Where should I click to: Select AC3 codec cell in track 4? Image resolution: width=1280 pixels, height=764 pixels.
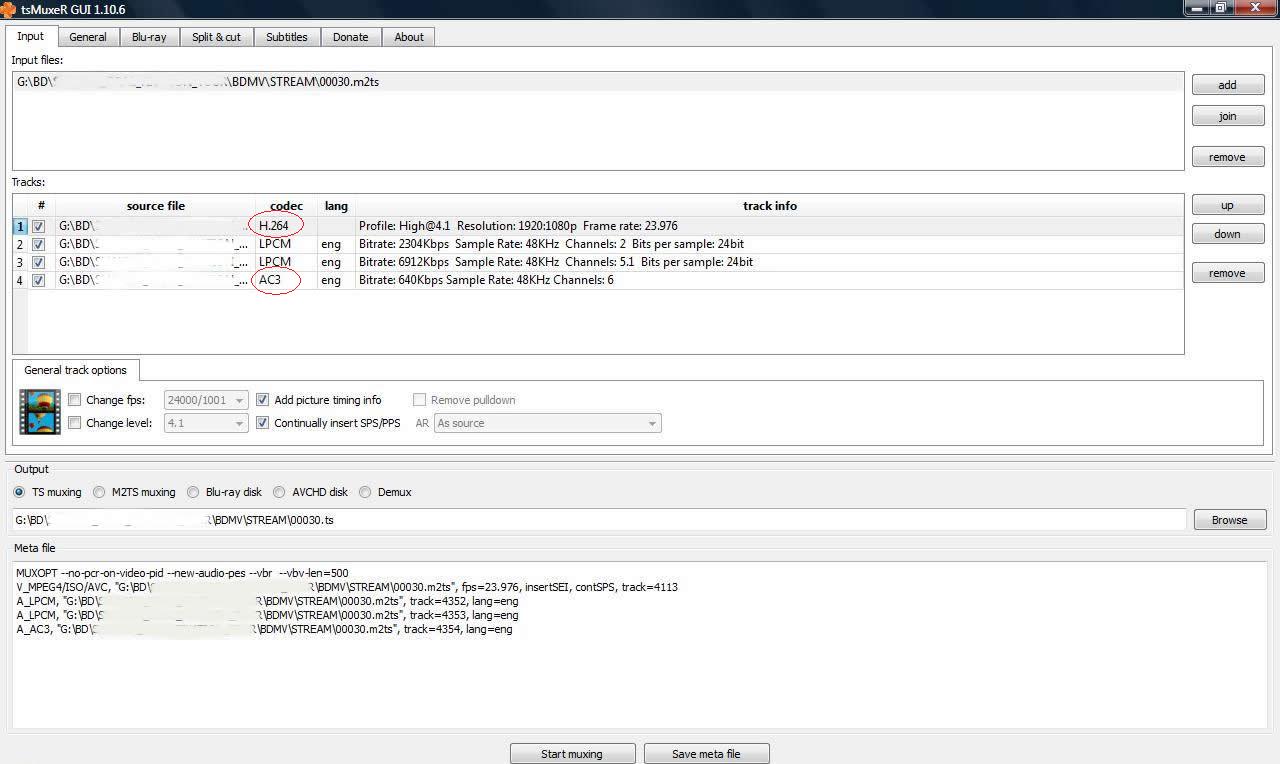[x=285, y=280]
